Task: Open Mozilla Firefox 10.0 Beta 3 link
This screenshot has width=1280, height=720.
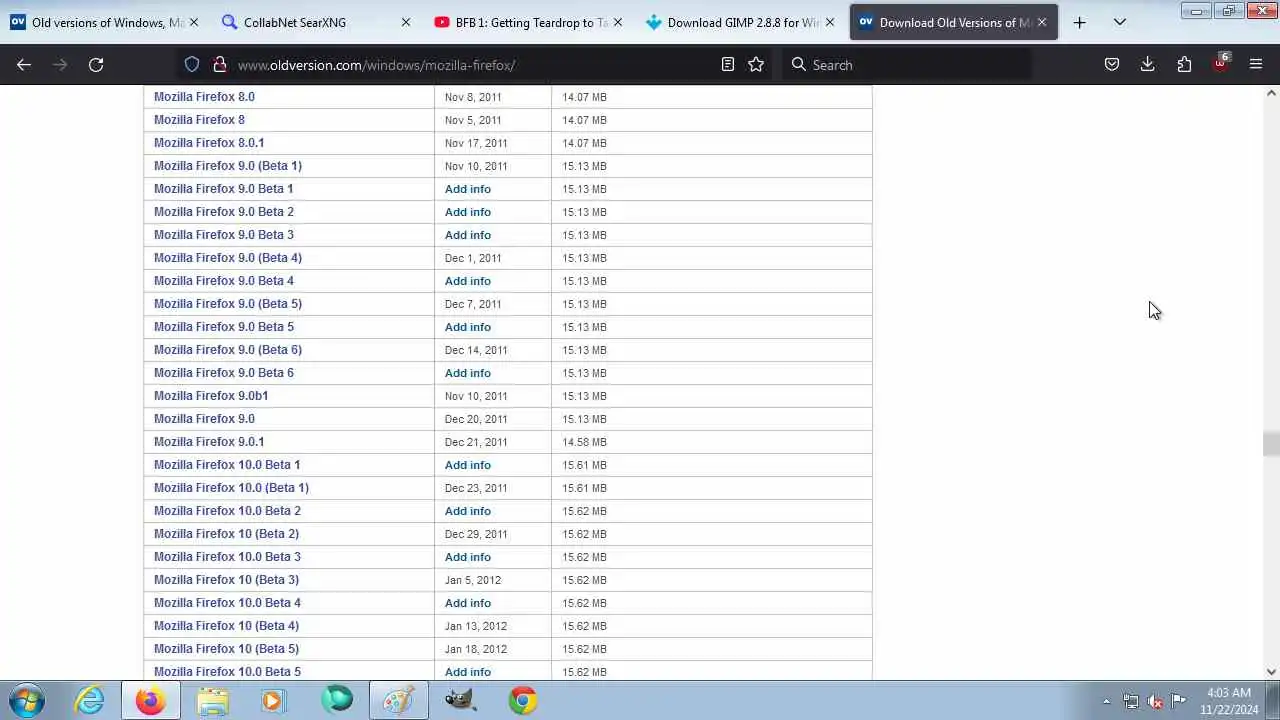Action: tap(227, 557)
